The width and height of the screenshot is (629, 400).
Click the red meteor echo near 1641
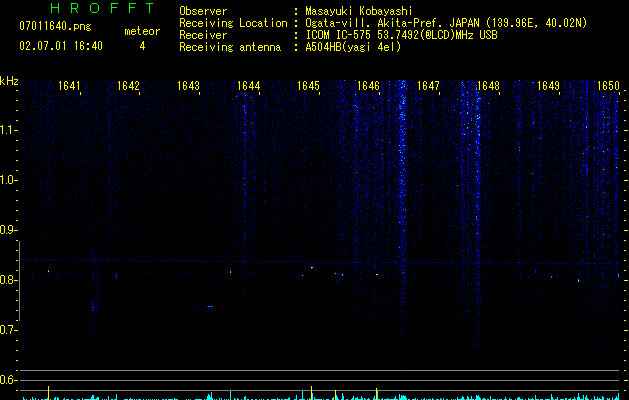[x=48, y=271]
